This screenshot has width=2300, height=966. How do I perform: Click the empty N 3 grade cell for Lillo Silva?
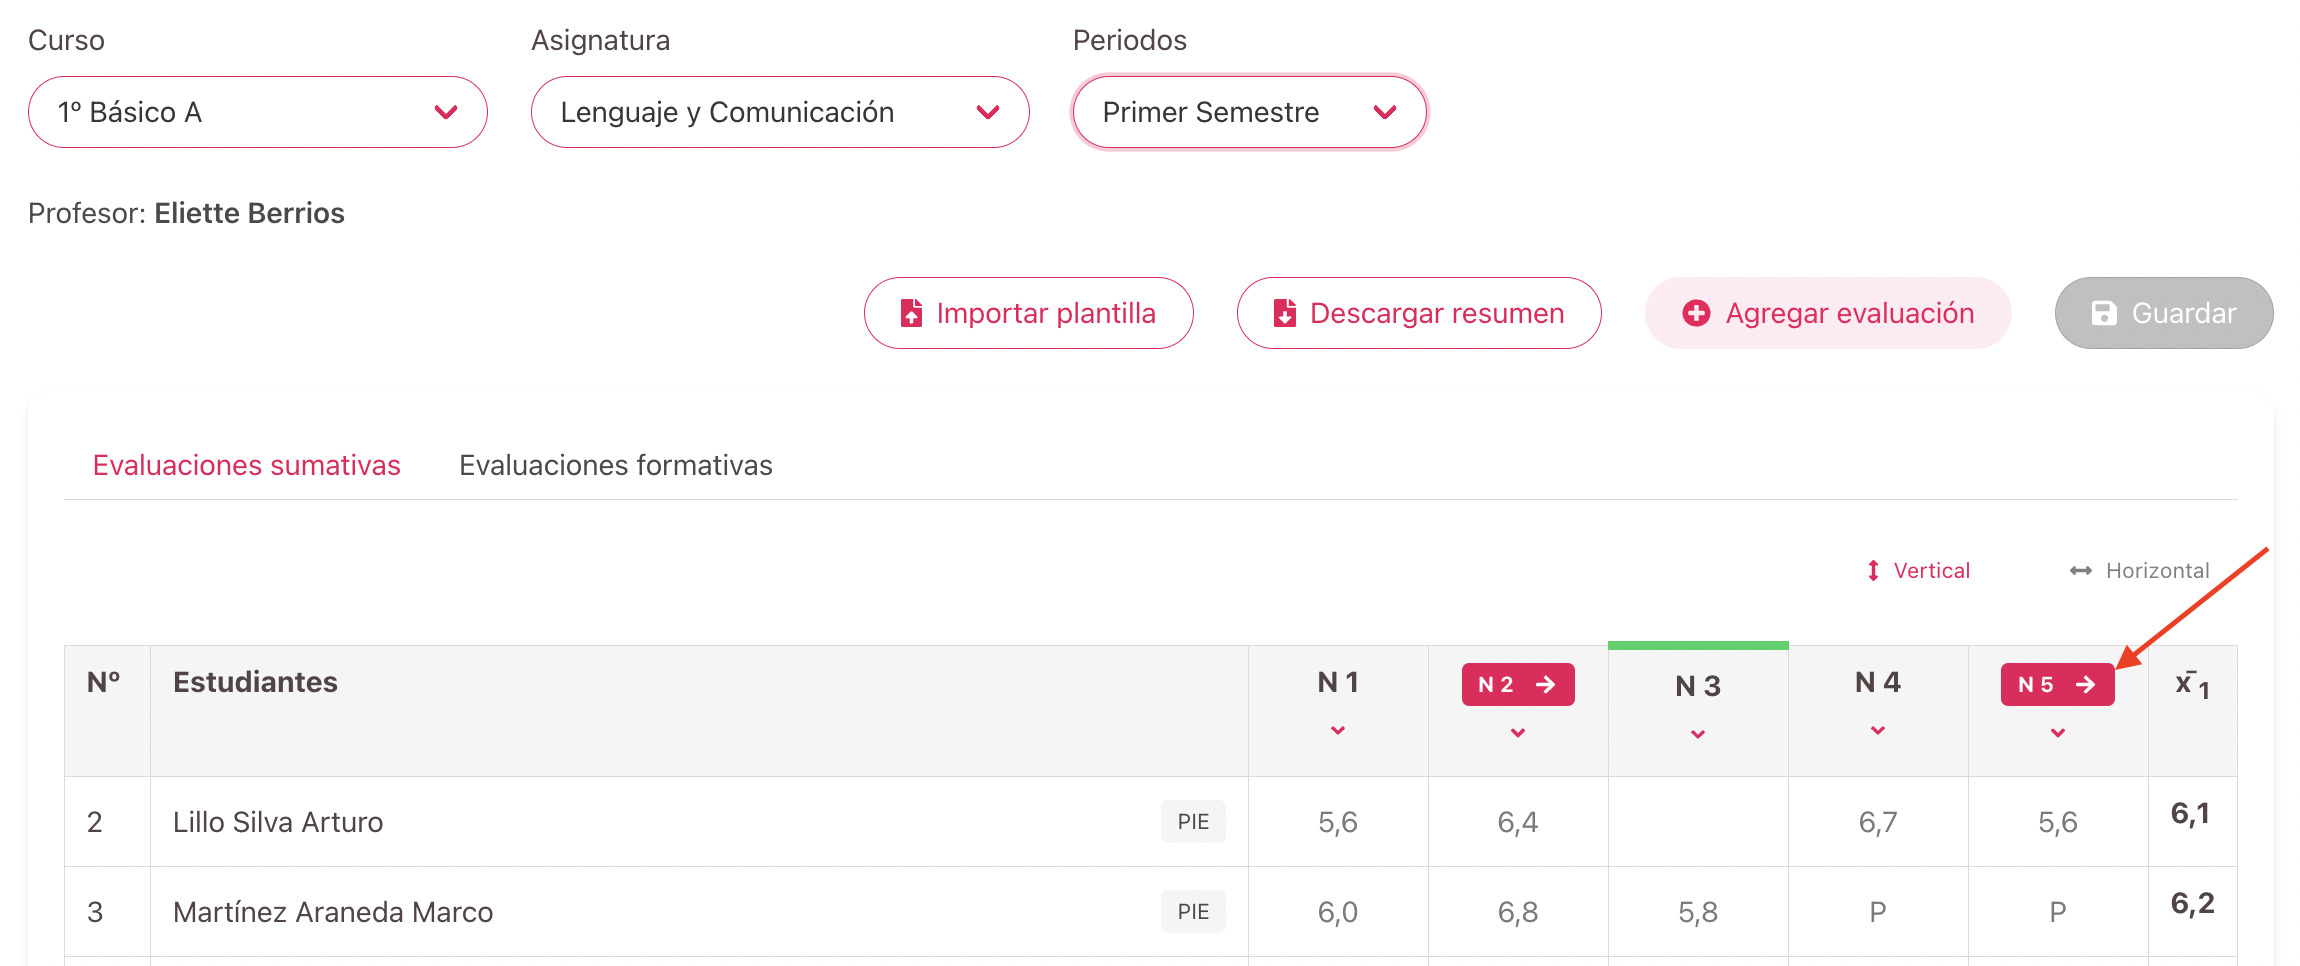pos(1698,822)
